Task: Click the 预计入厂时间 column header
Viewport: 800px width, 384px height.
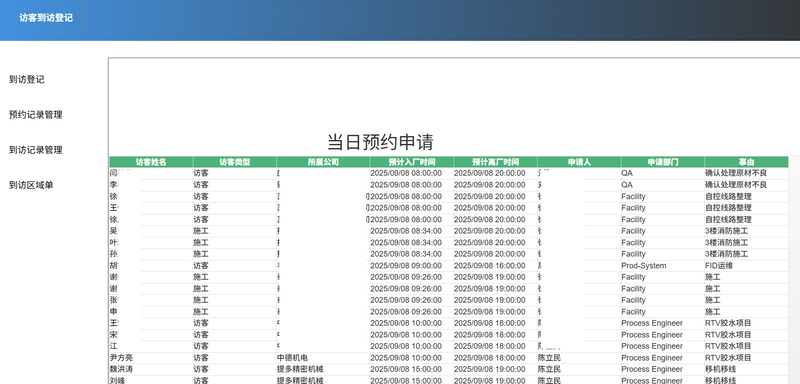Action: [412, 162]
